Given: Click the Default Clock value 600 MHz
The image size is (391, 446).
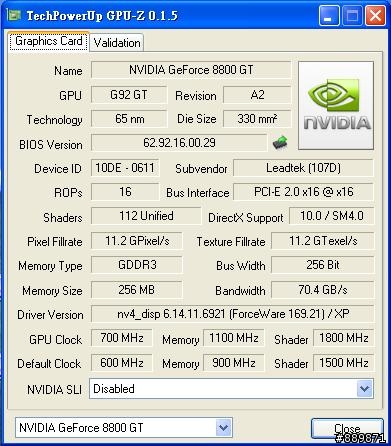Looking at the screenshot, I should click(122, 363).
